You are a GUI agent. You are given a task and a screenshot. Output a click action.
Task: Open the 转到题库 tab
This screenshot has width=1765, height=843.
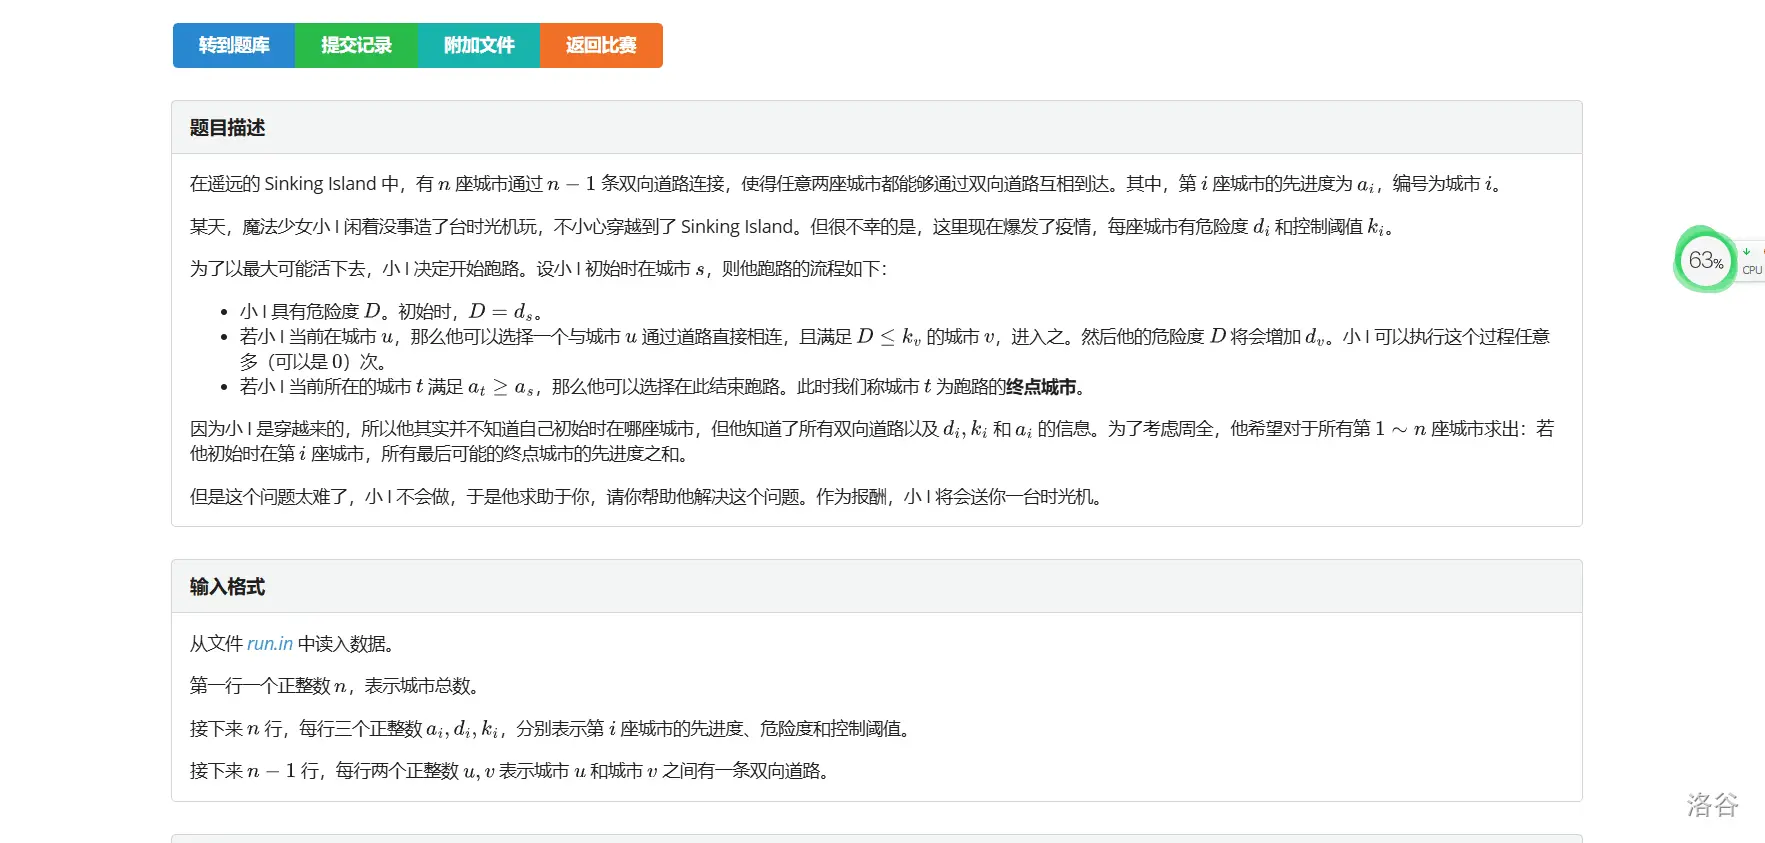(x=234, y=45)
